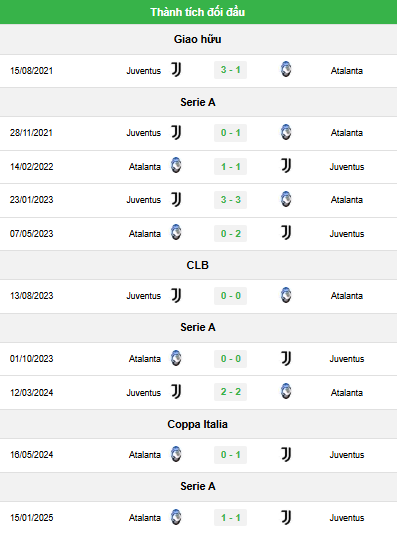Open the 2 - 2 score from 12/03/2024

pyautogui.click(x=231, y=392)
